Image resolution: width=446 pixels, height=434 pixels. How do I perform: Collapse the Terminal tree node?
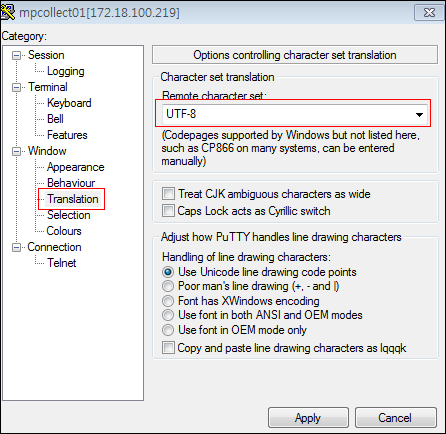[x=16, y=87]
